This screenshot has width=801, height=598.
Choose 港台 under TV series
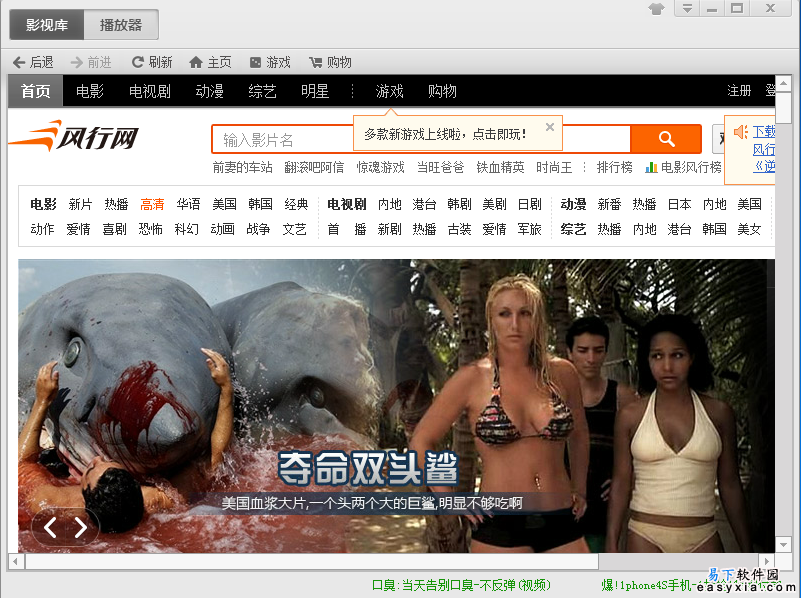[x=424, y=204]
